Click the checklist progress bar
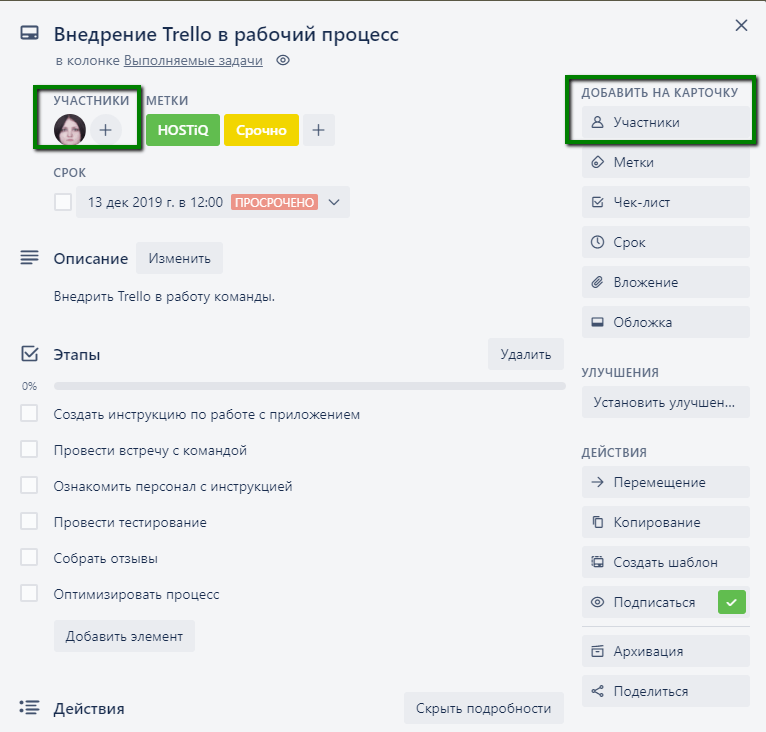 click(310, 386)
